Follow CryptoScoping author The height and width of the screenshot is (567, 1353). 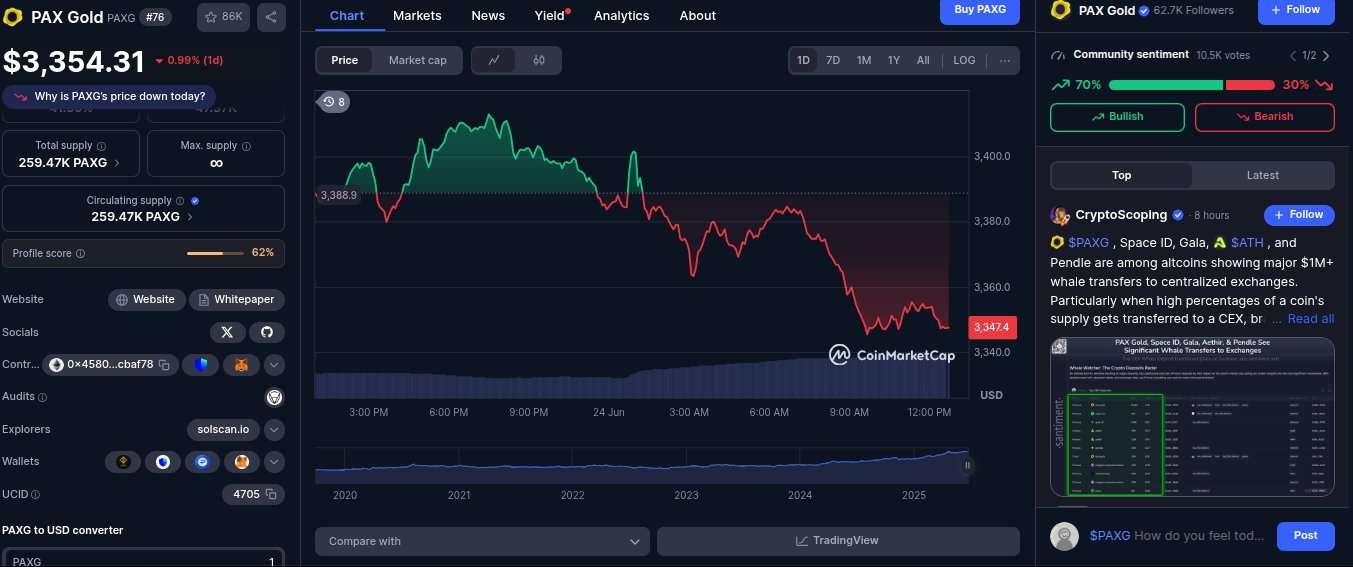tap(1300, 215)
